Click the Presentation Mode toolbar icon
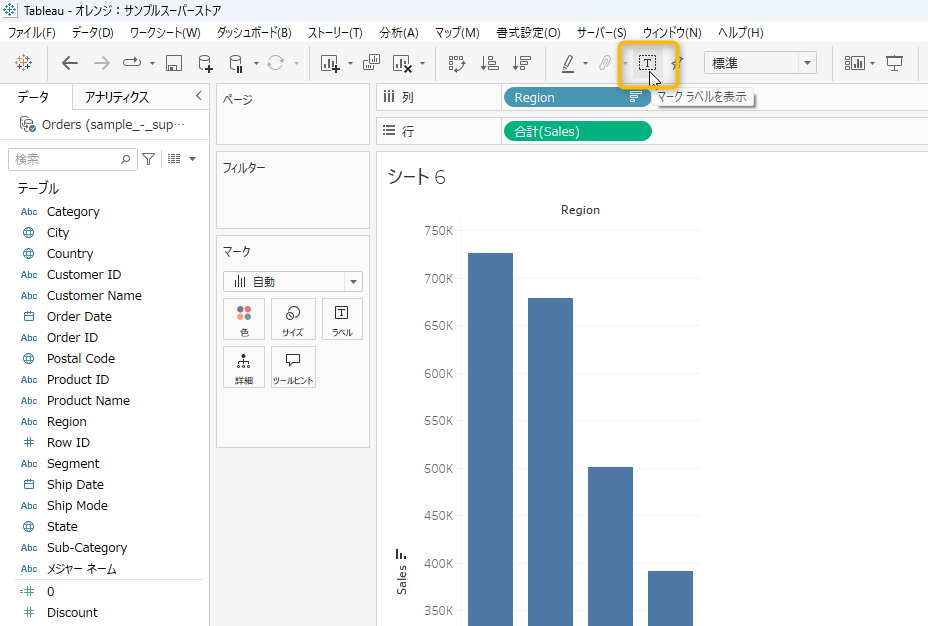Screen dimensions: 928x626 894,63
